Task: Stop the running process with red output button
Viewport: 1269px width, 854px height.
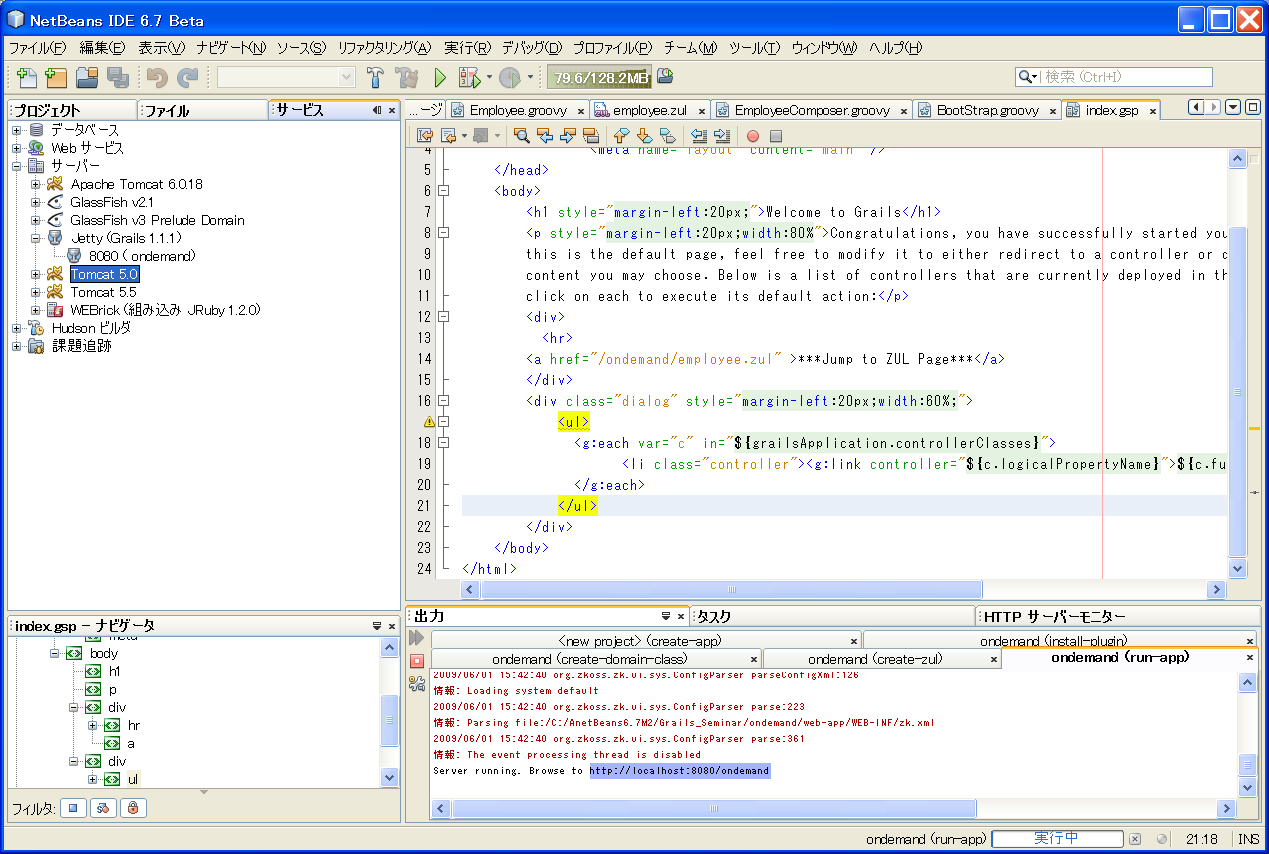Action: pos(417,661)
